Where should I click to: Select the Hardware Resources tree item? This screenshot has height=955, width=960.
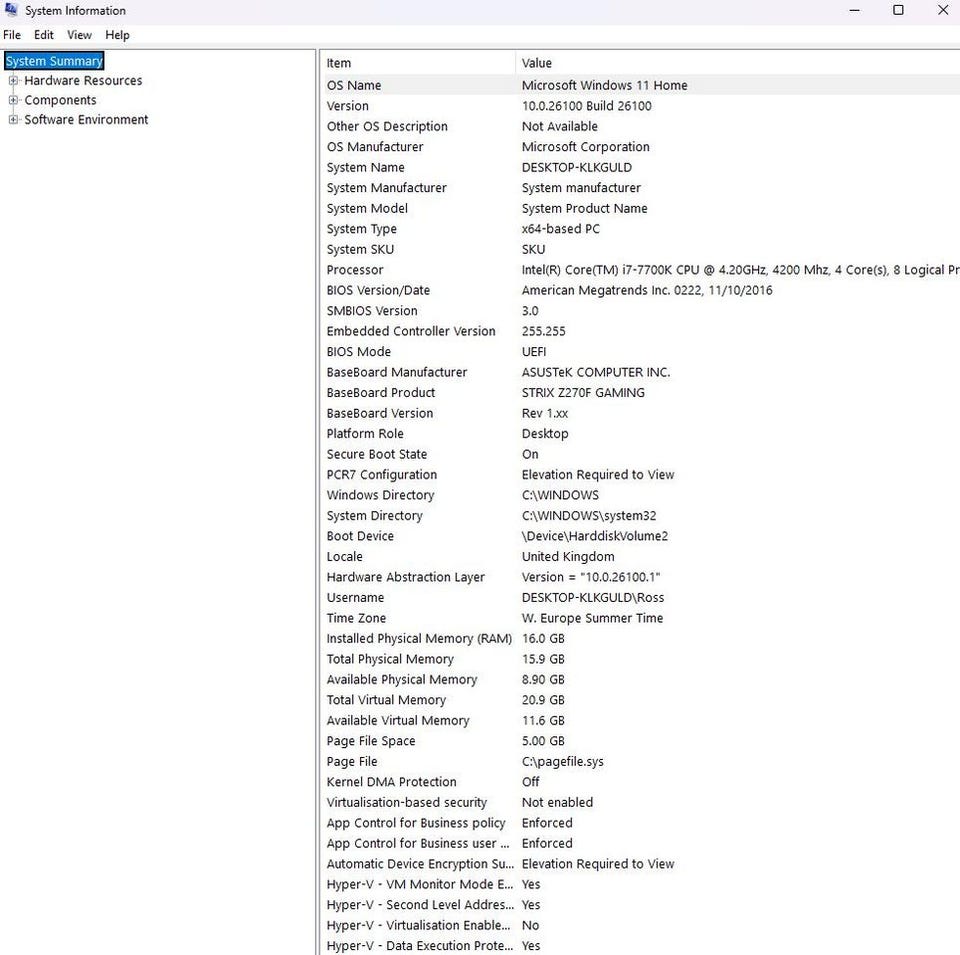pyautogui.click(x=83, y=81)
